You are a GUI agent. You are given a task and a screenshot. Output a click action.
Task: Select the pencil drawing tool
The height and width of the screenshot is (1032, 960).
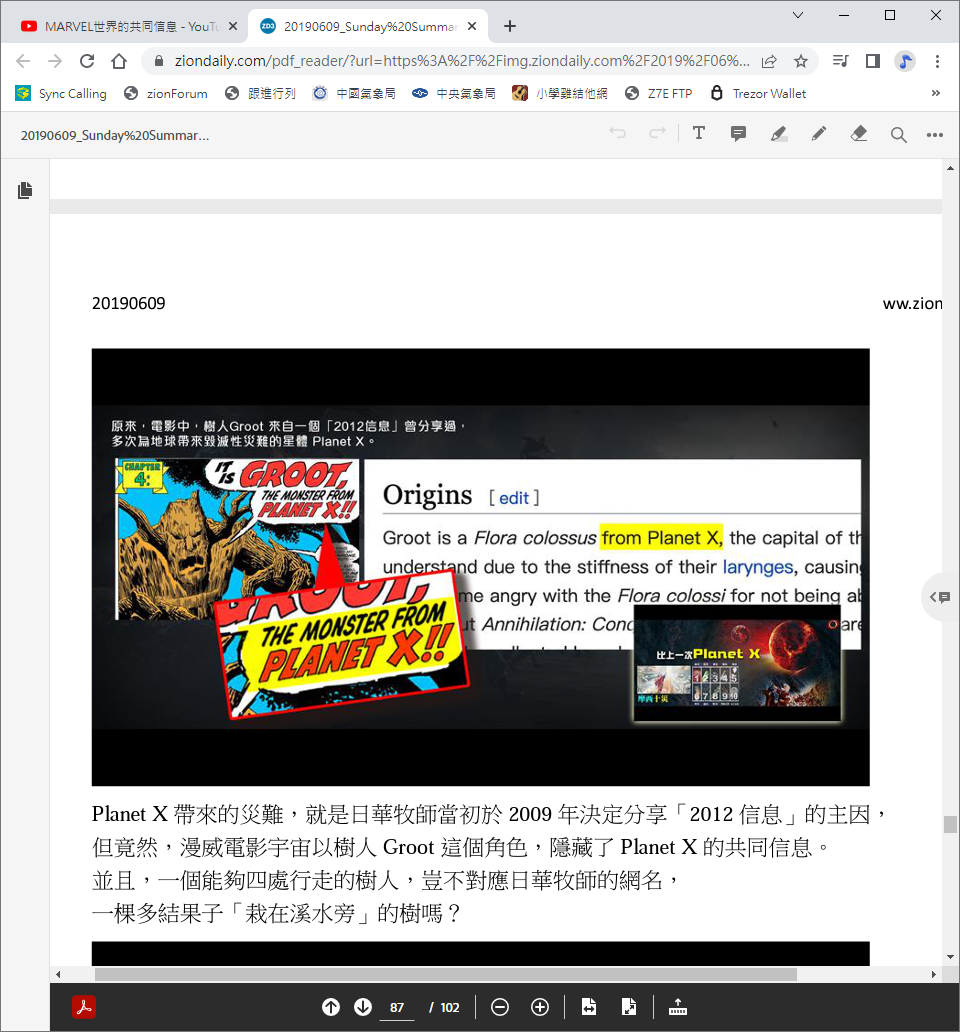pos(819,134)
